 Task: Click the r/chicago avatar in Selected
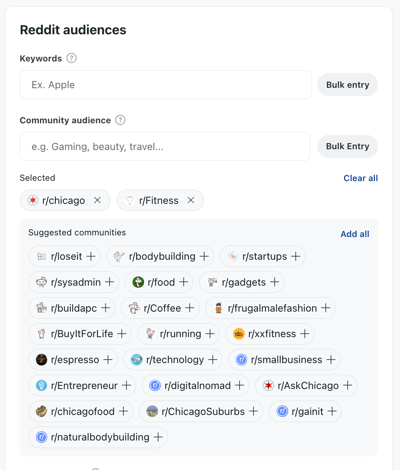click(x=33, y=200)
